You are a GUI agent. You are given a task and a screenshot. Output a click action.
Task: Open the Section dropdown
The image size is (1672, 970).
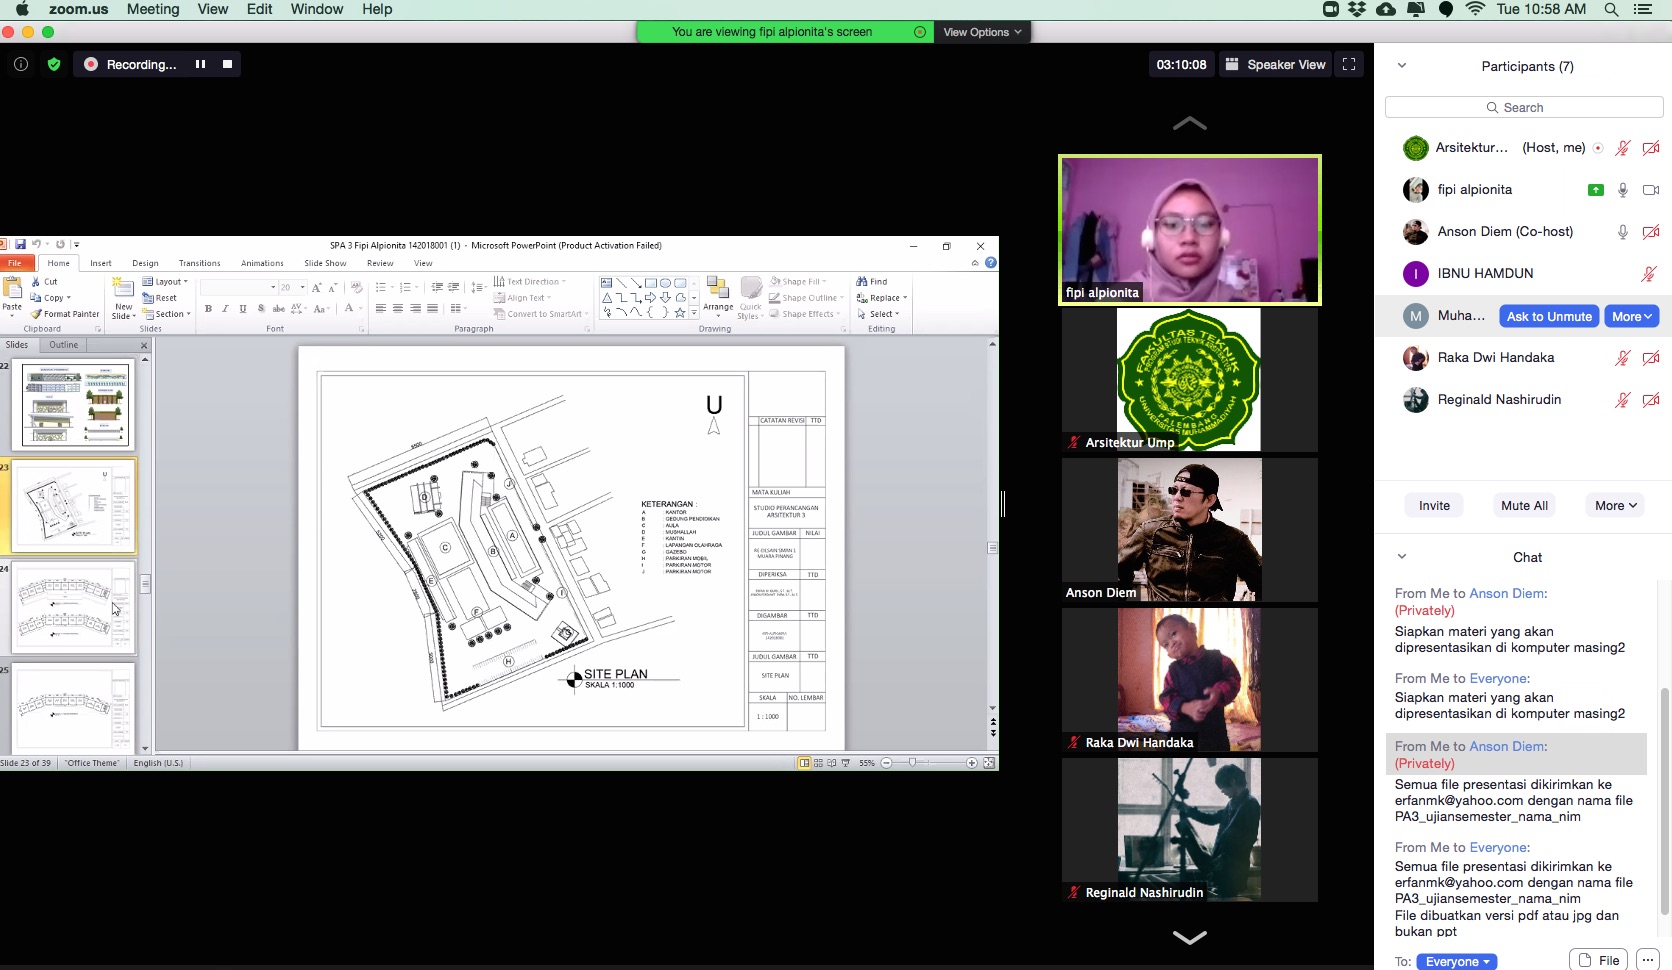166,314
